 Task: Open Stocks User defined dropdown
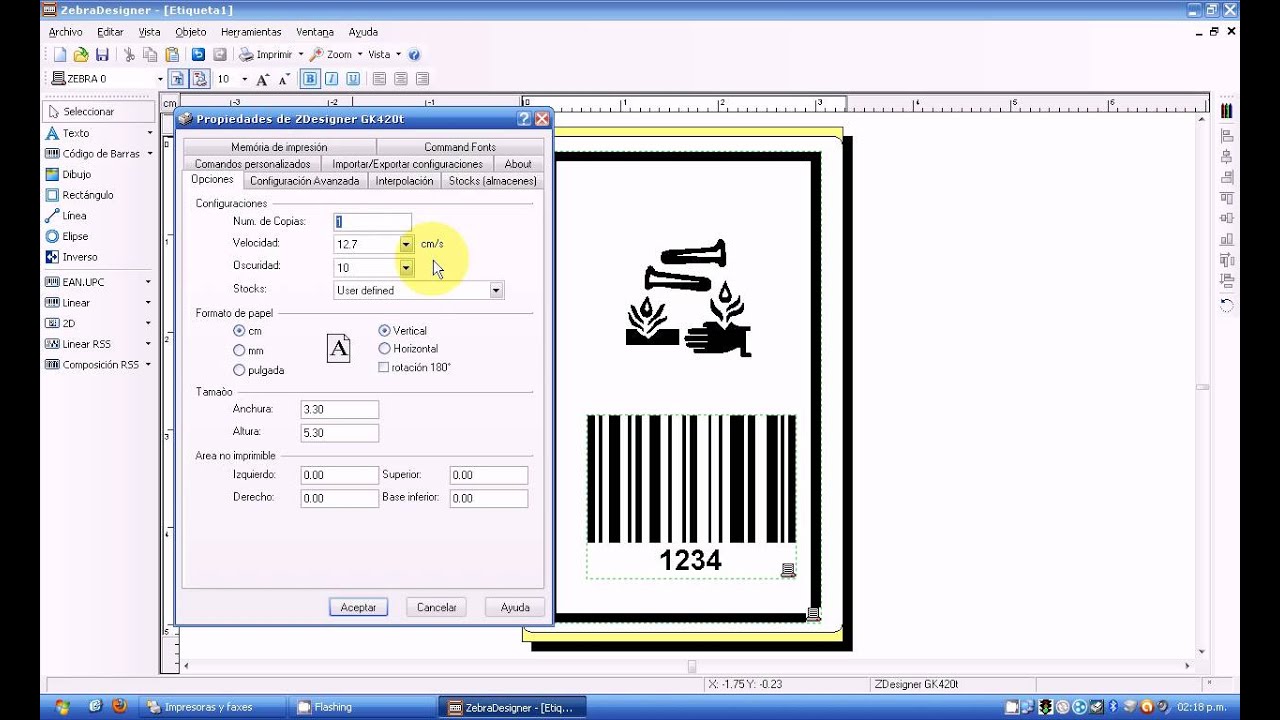[496, 290]
